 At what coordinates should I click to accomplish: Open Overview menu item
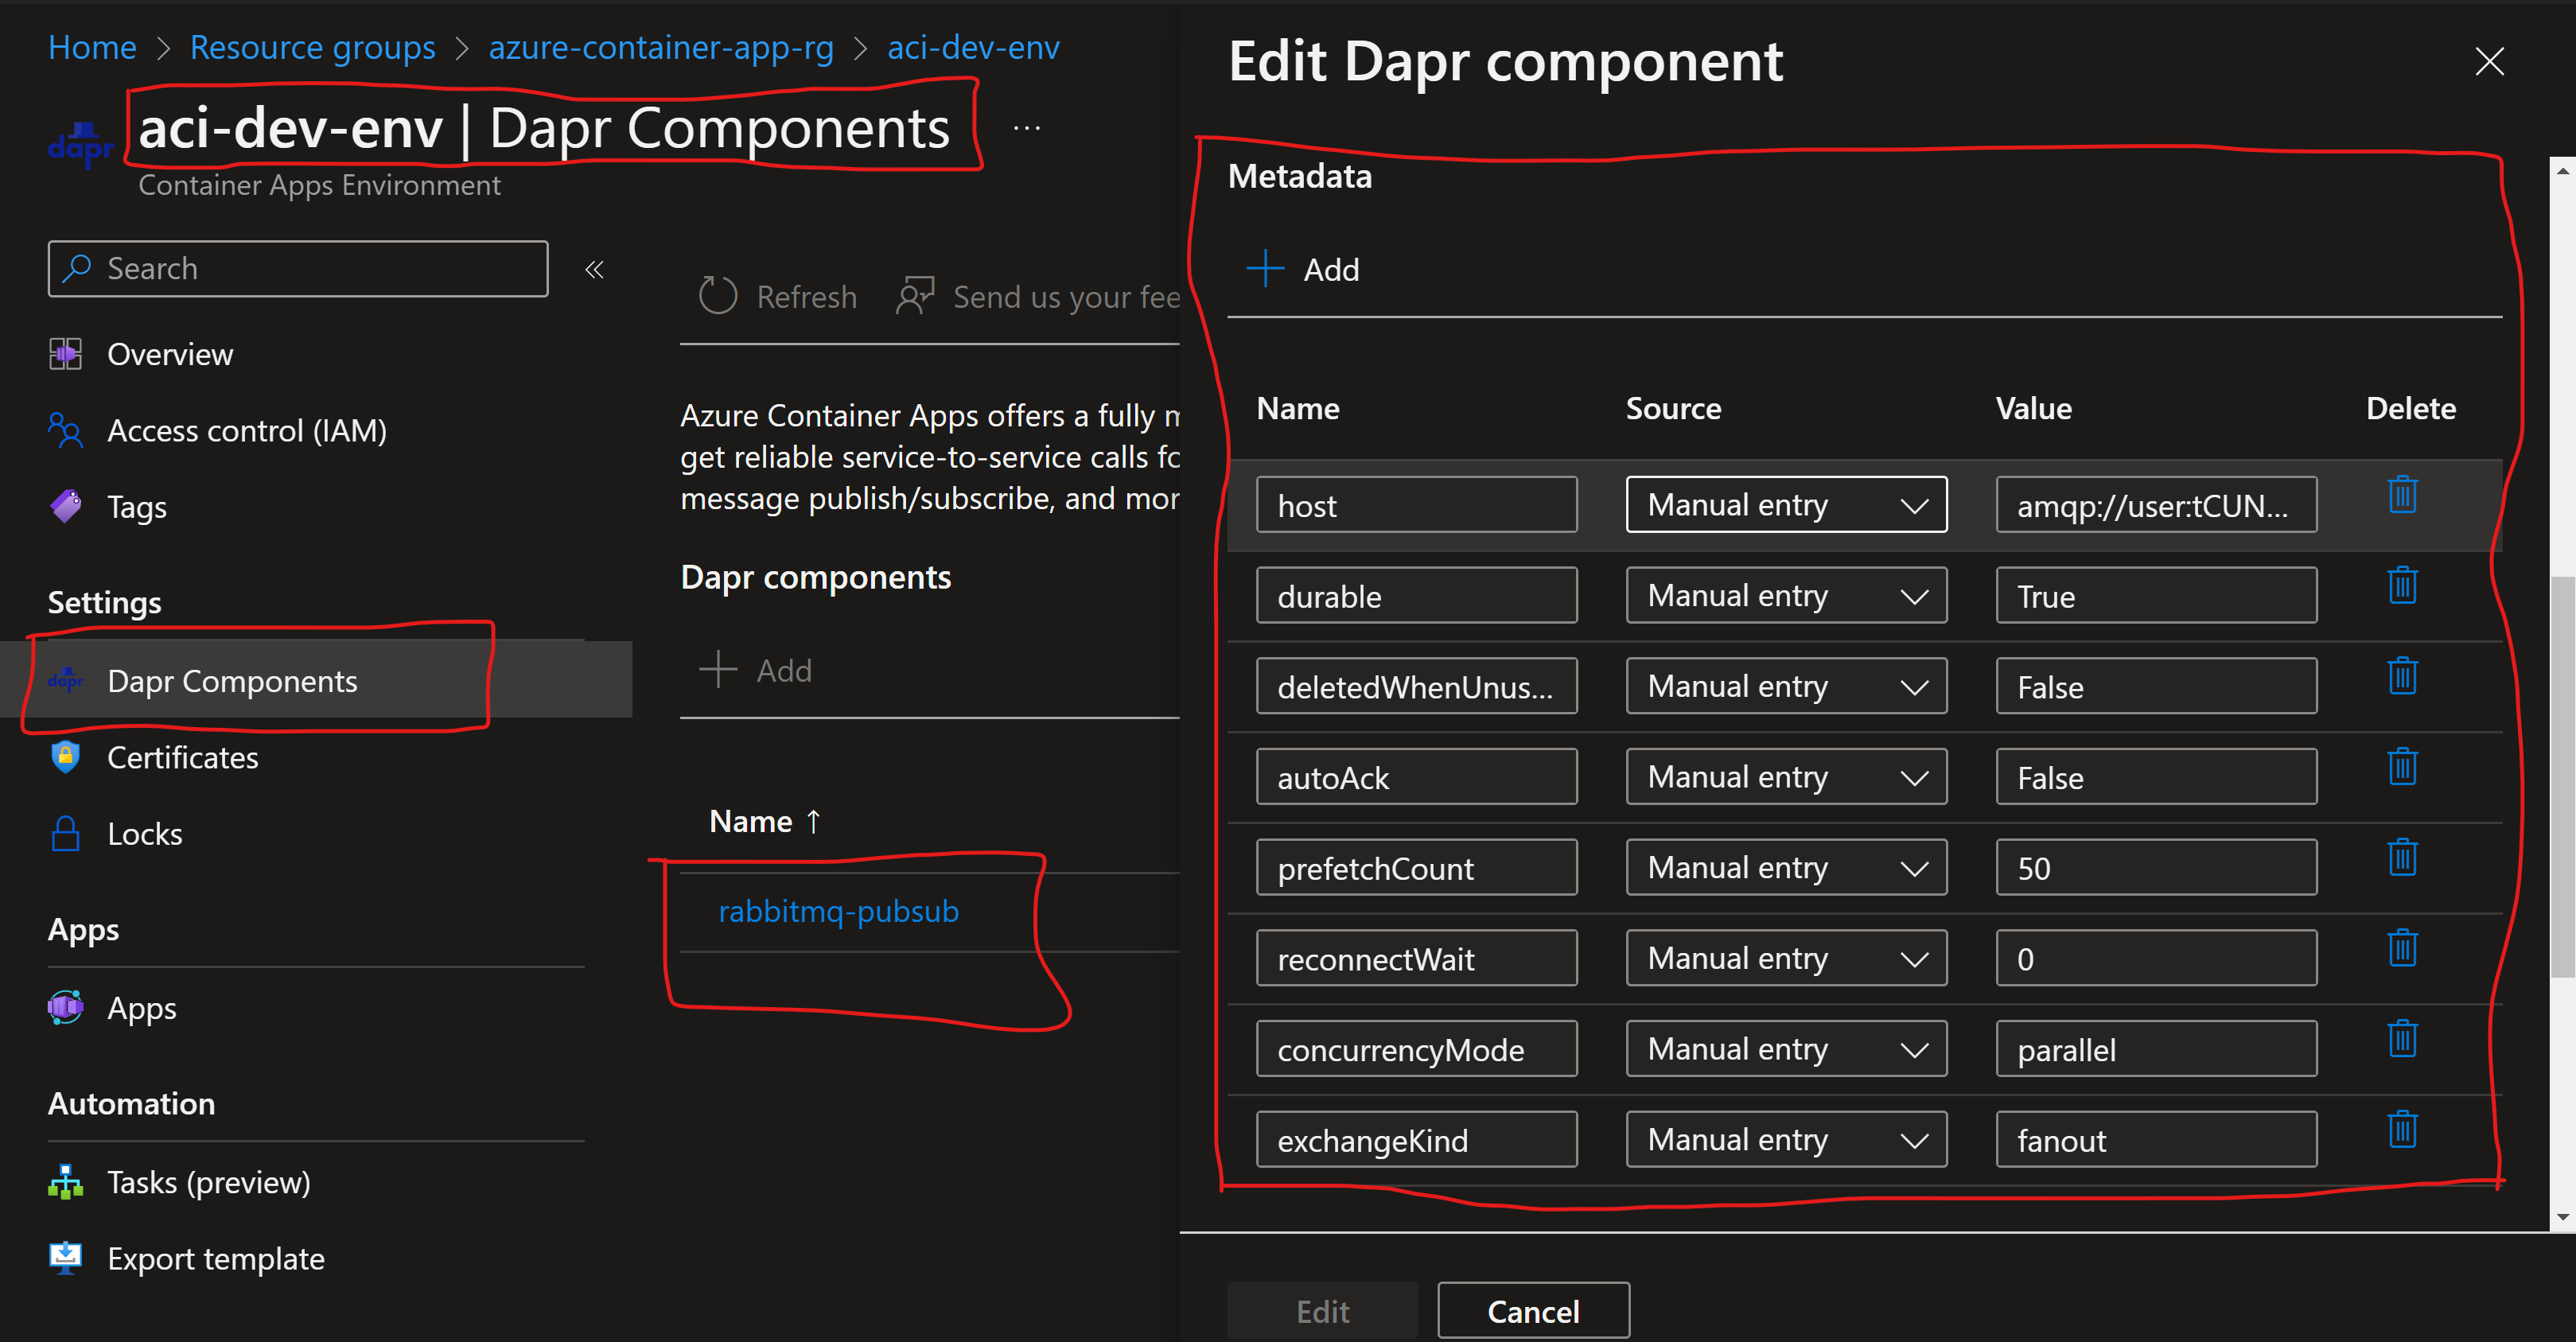(x=170, y=354)
